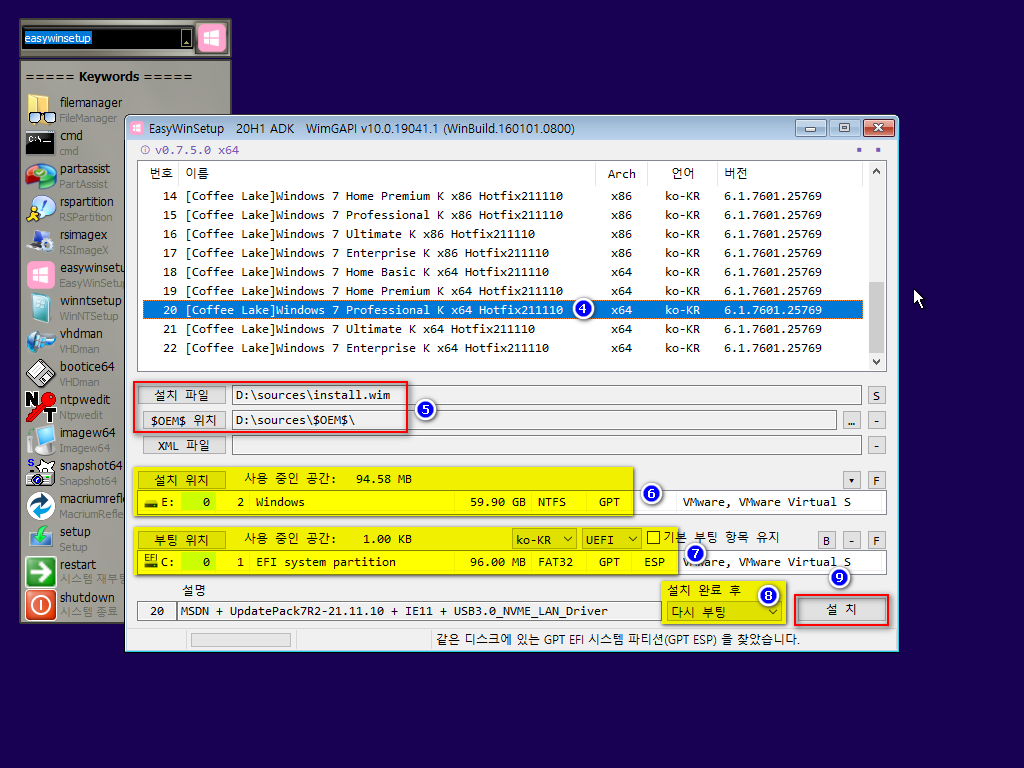This screenshot has width=1024, height=768.
Task: Open the imagew64 icon
Action: [x=40, y=440]
